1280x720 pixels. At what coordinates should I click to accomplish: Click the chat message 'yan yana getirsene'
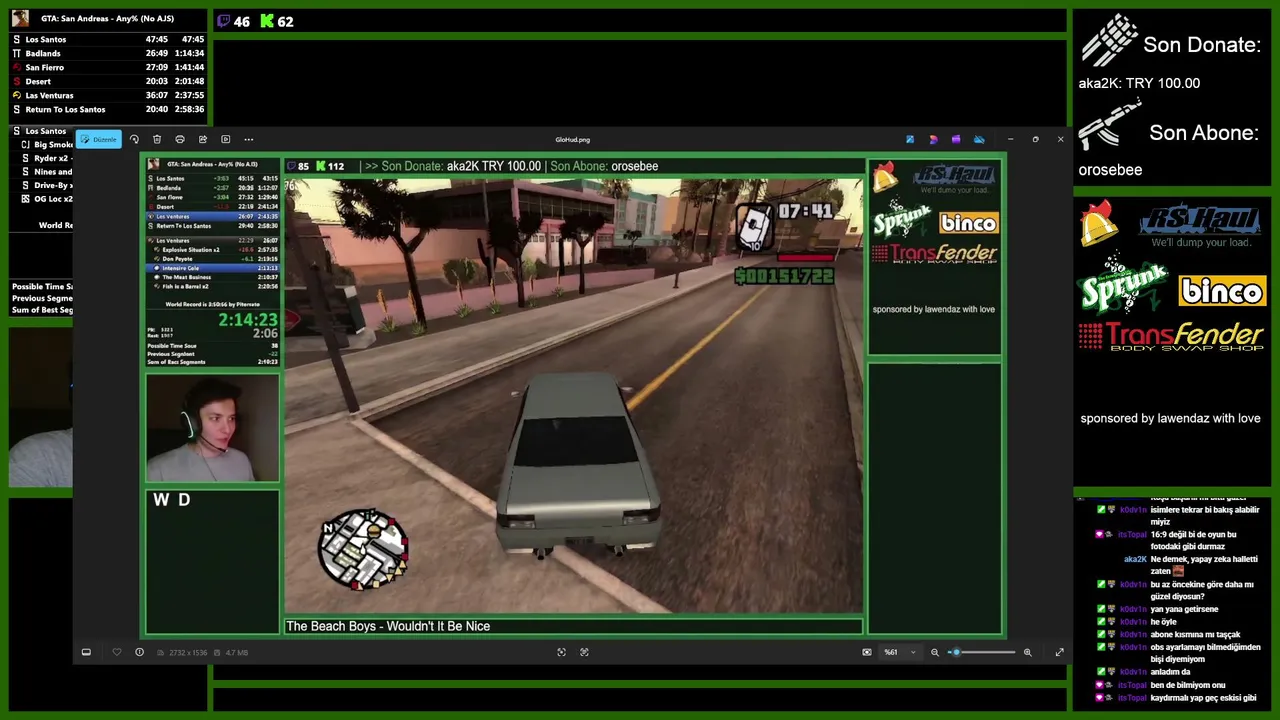click(x=1184, y=609)
